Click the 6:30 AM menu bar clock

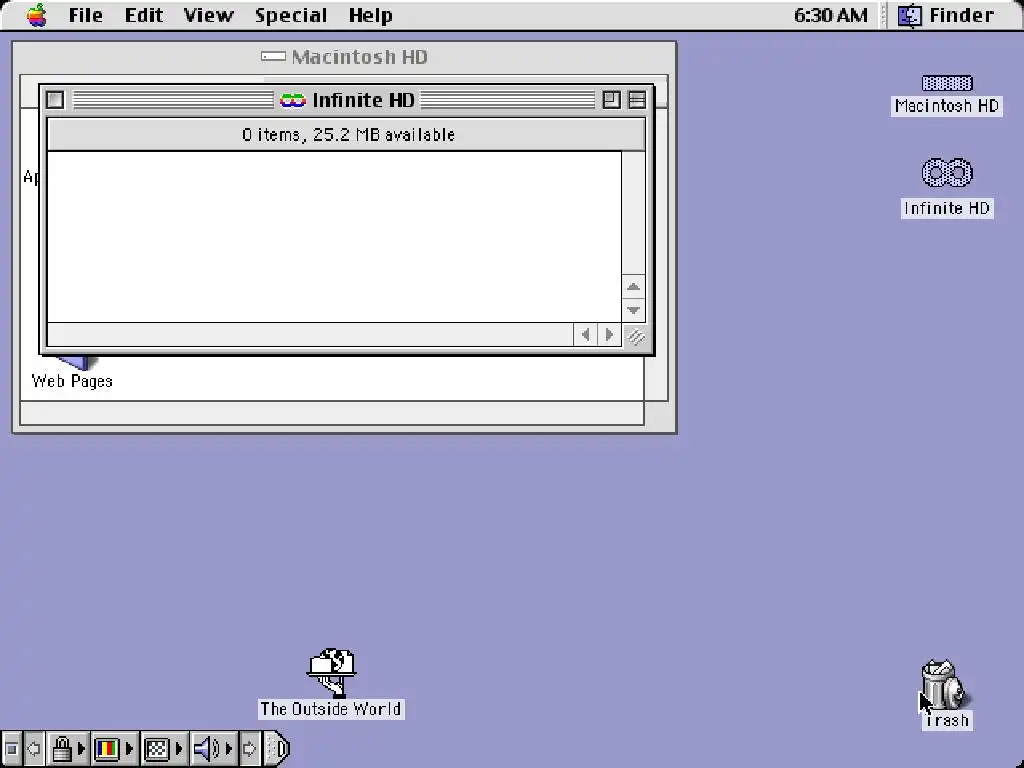point(831,15)
